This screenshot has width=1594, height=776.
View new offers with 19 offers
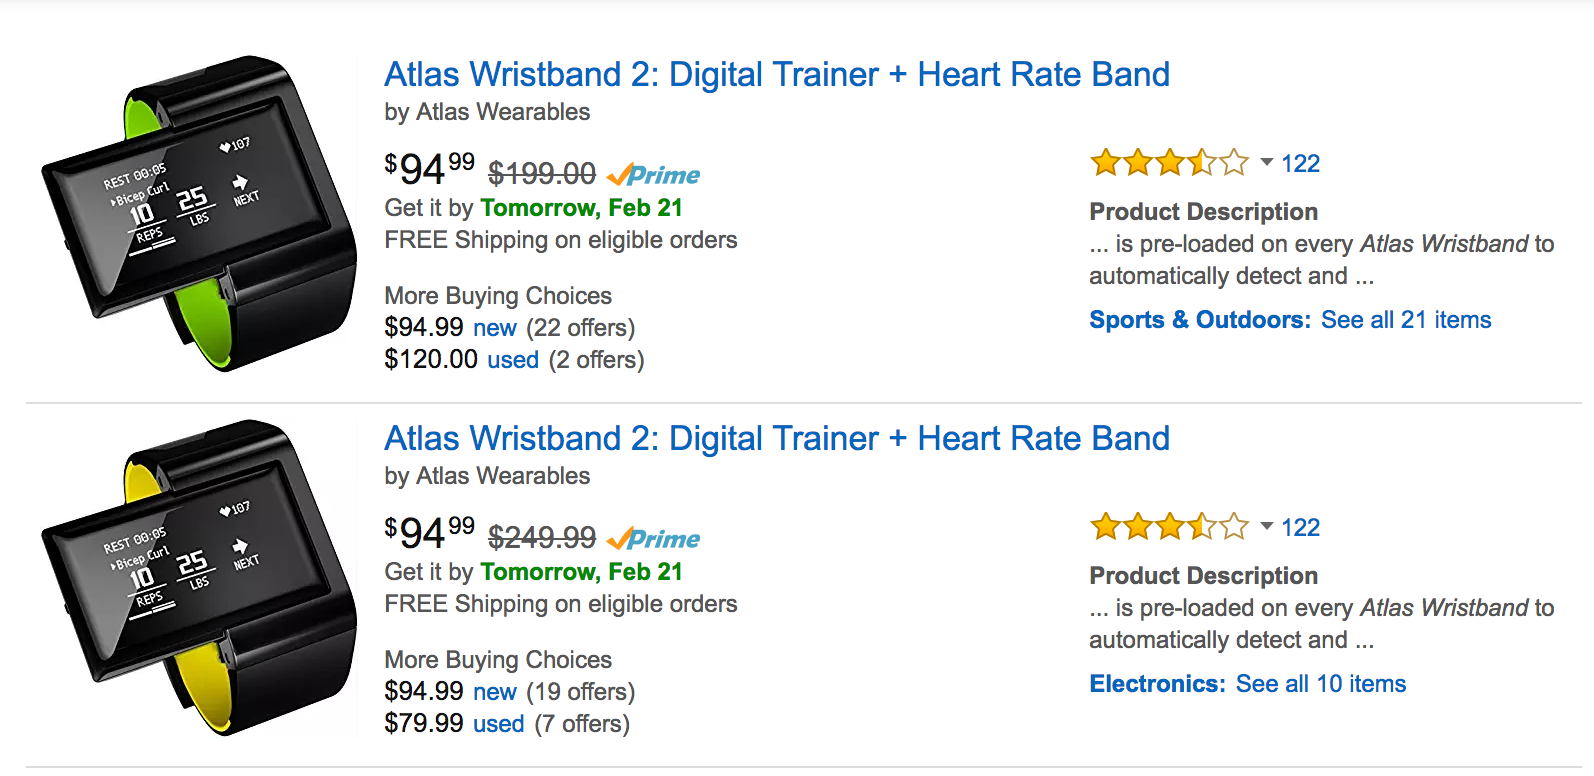tap(494, 692)
